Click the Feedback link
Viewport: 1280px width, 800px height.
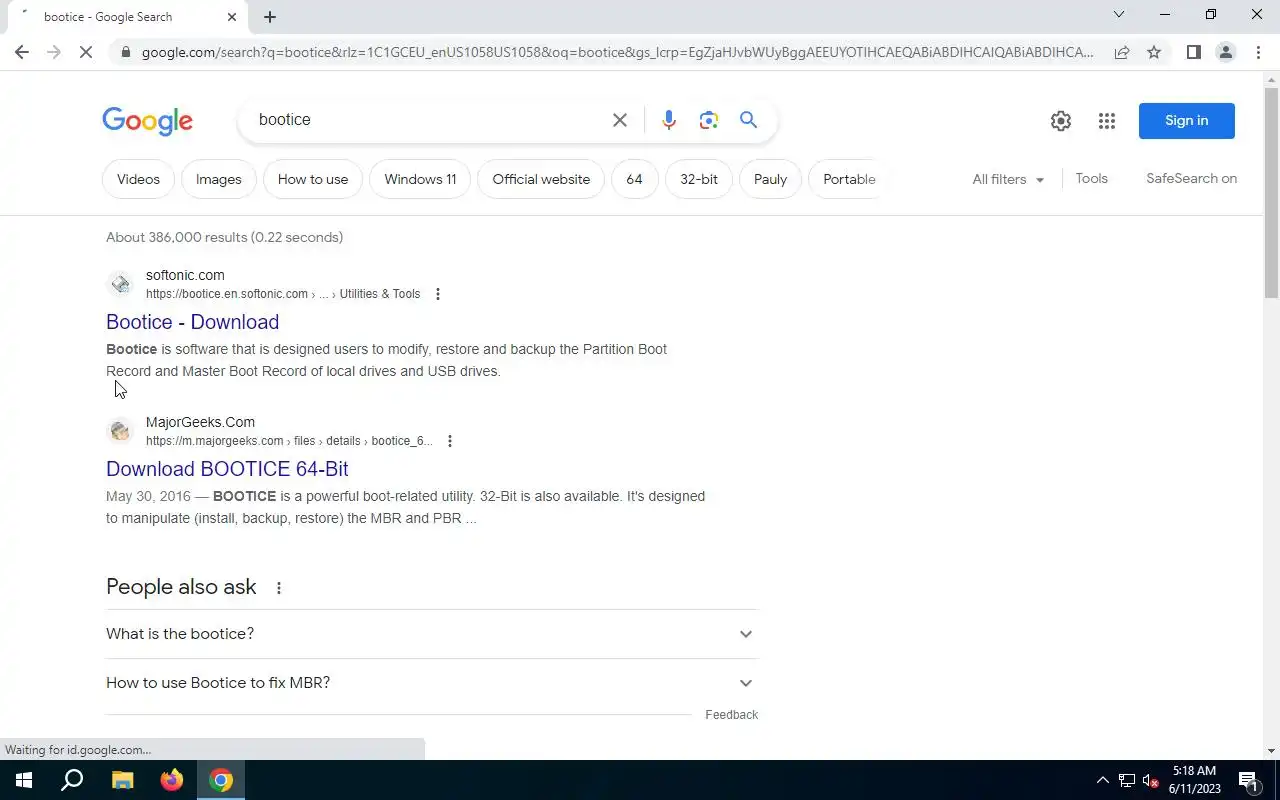[x=731, y=715]
